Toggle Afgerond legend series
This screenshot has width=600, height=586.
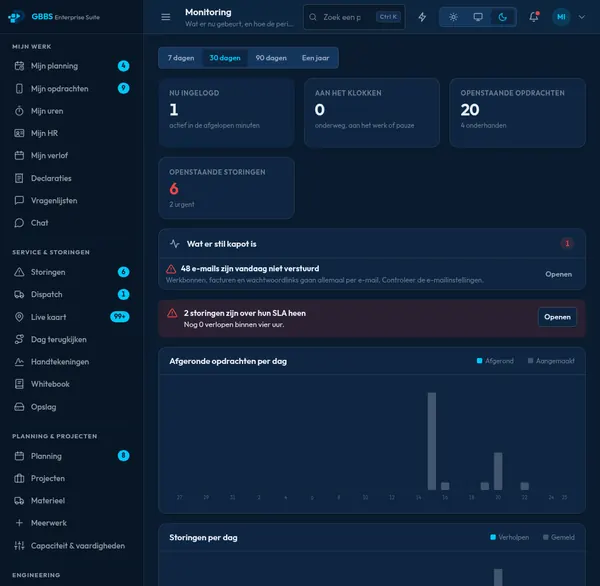pos(495,361)
